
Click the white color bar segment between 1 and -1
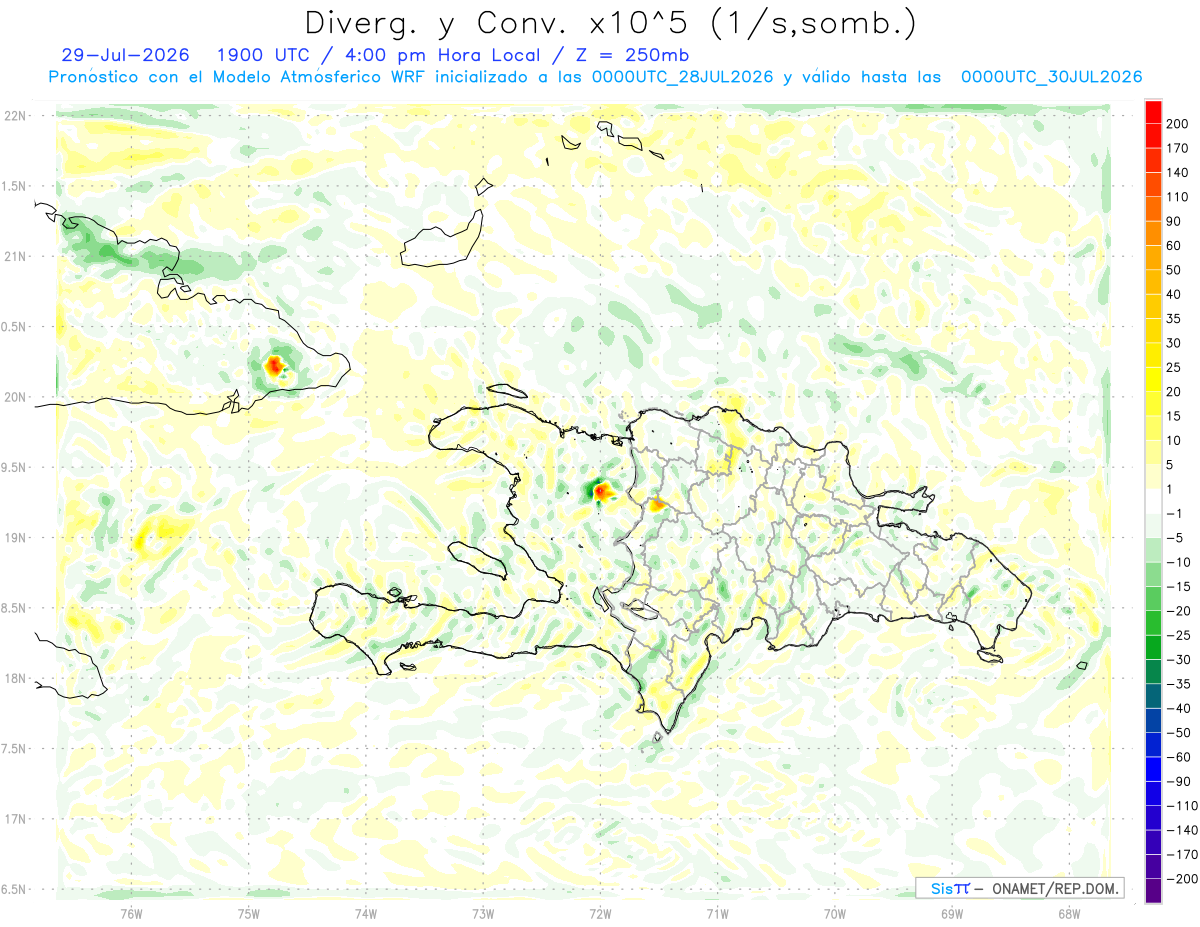pos(1153,501)
